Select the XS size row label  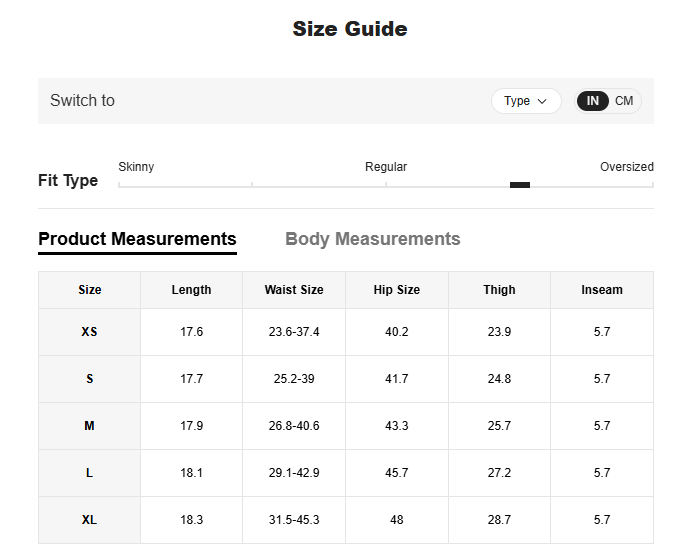(90, 332)
